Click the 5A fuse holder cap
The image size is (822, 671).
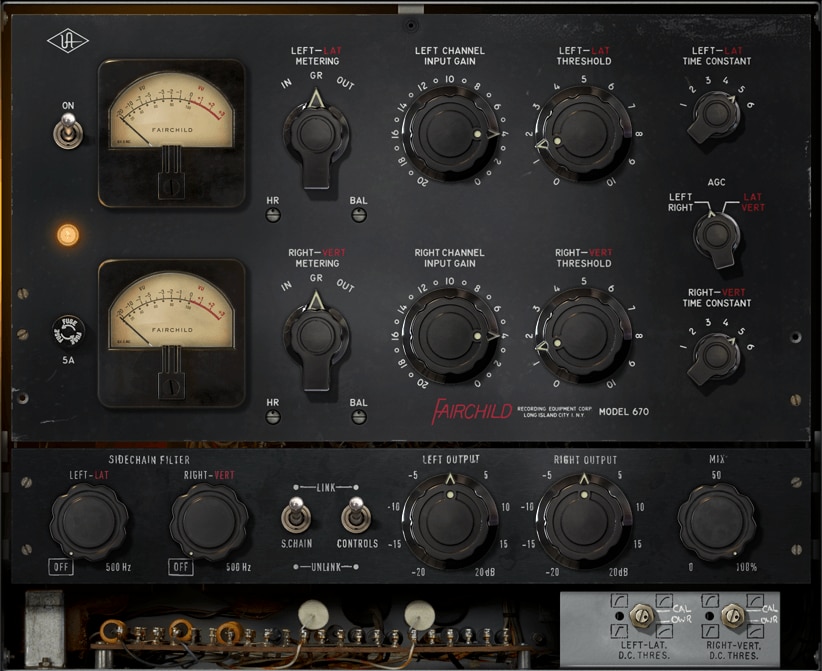[x=68, y=332]
